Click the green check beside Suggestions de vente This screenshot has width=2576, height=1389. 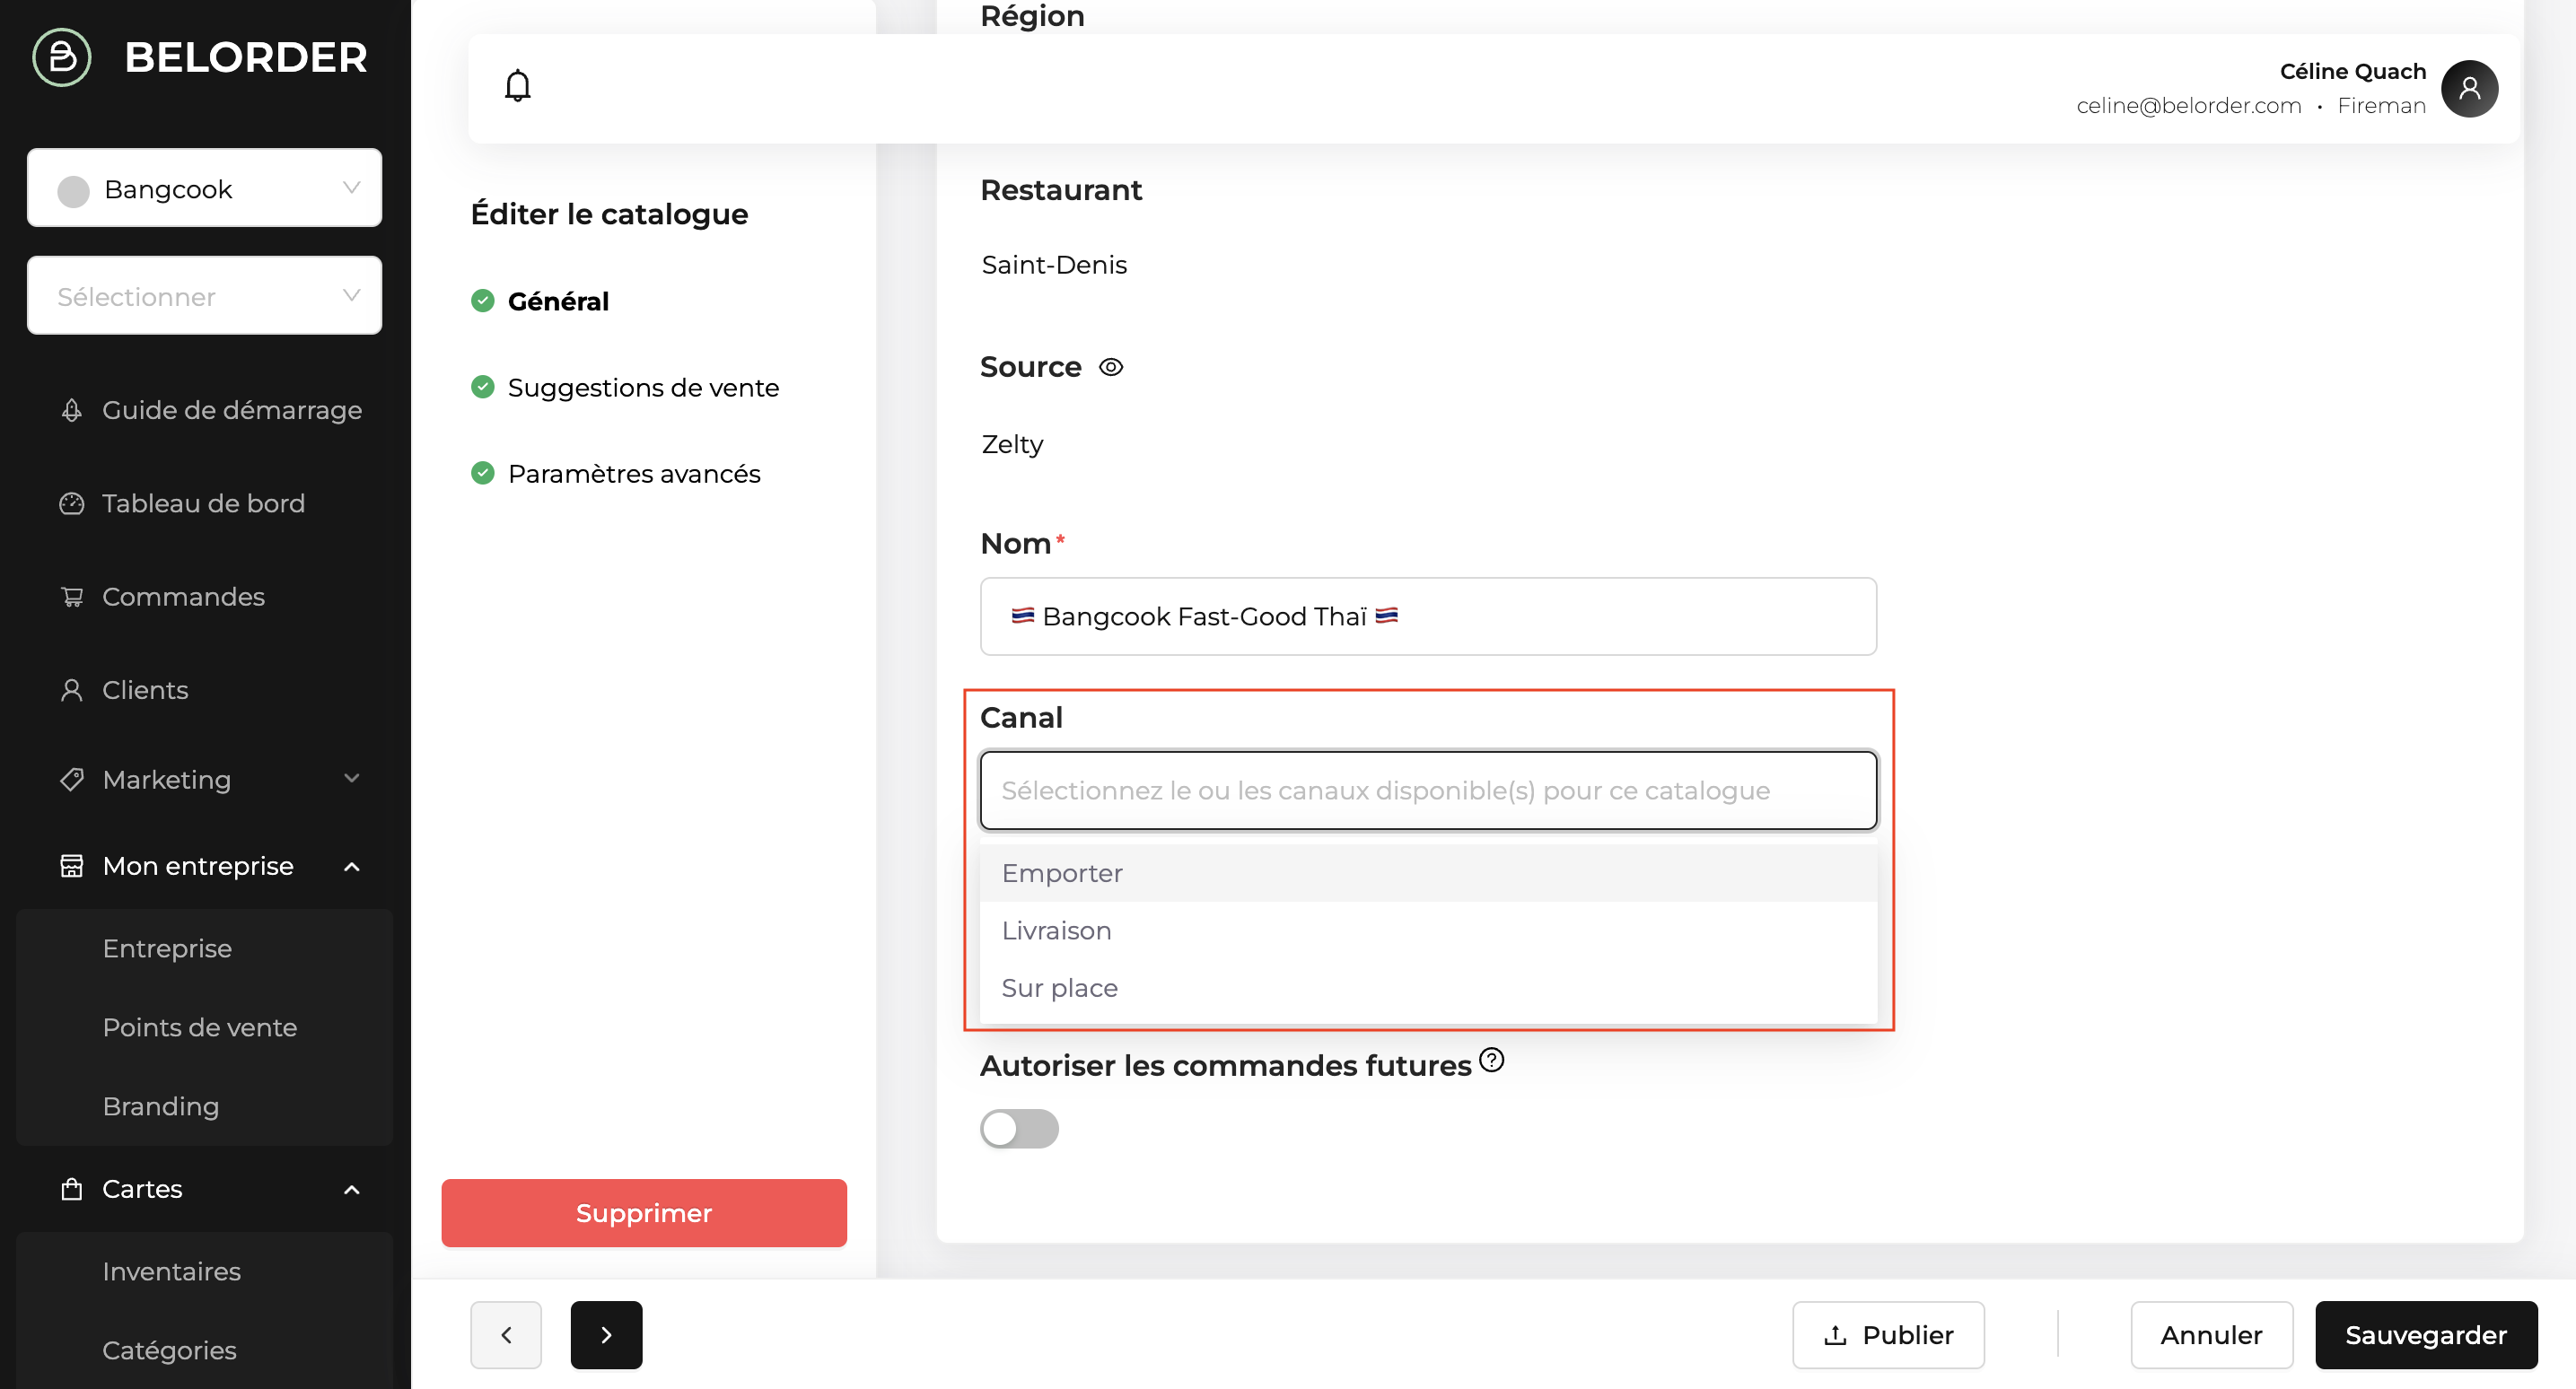pos(483,386)
